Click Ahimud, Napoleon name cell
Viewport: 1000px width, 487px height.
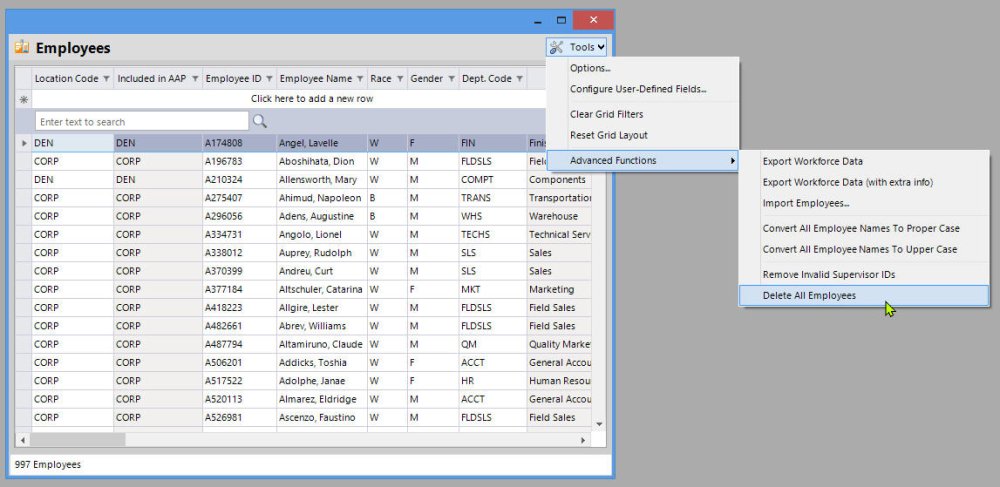click(x=321, y=198)
